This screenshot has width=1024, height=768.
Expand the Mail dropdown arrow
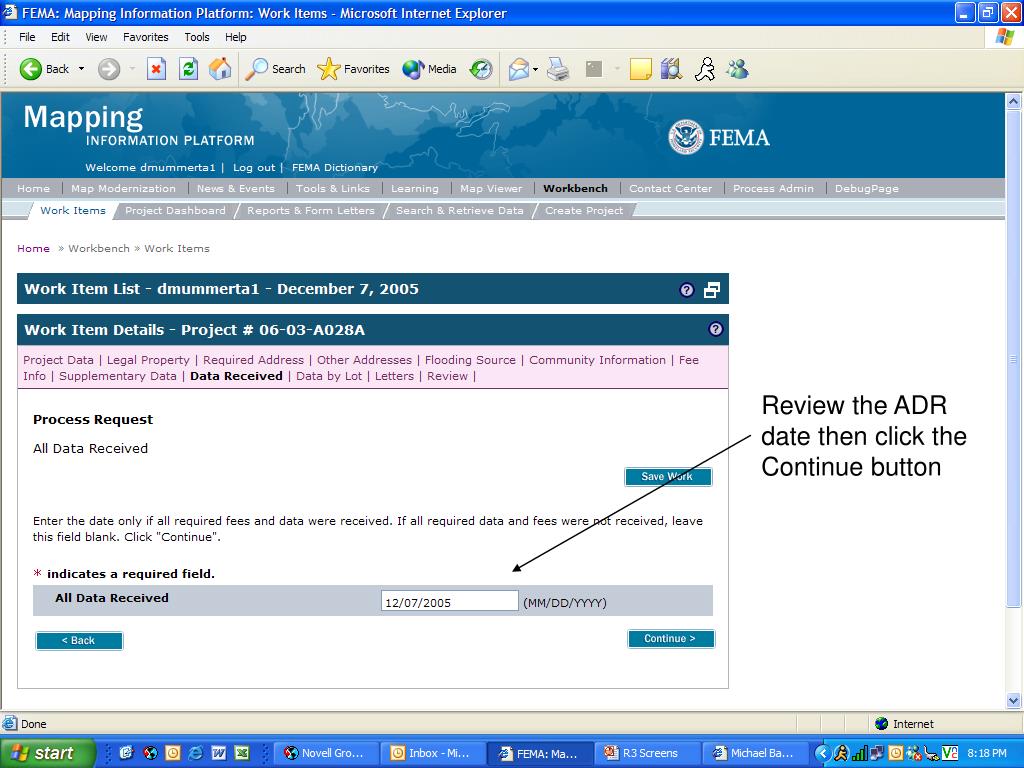tap(536, 69)
